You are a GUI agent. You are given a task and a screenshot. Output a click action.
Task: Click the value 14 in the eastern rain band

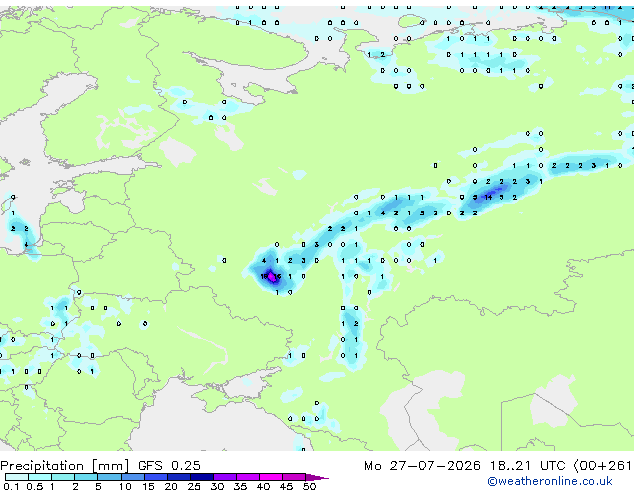click(488, 197)
